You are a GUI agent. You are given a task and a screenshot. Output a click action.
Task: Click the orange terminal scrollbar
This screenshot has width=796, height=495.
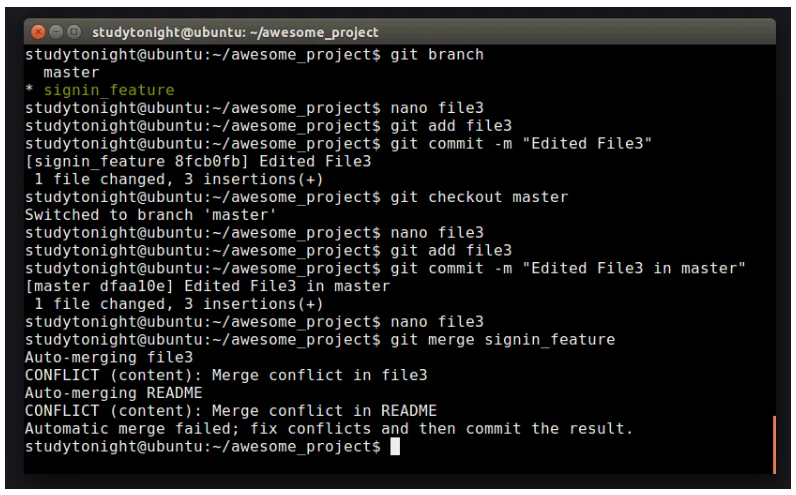pyautogui.click(x=774, y=444)
